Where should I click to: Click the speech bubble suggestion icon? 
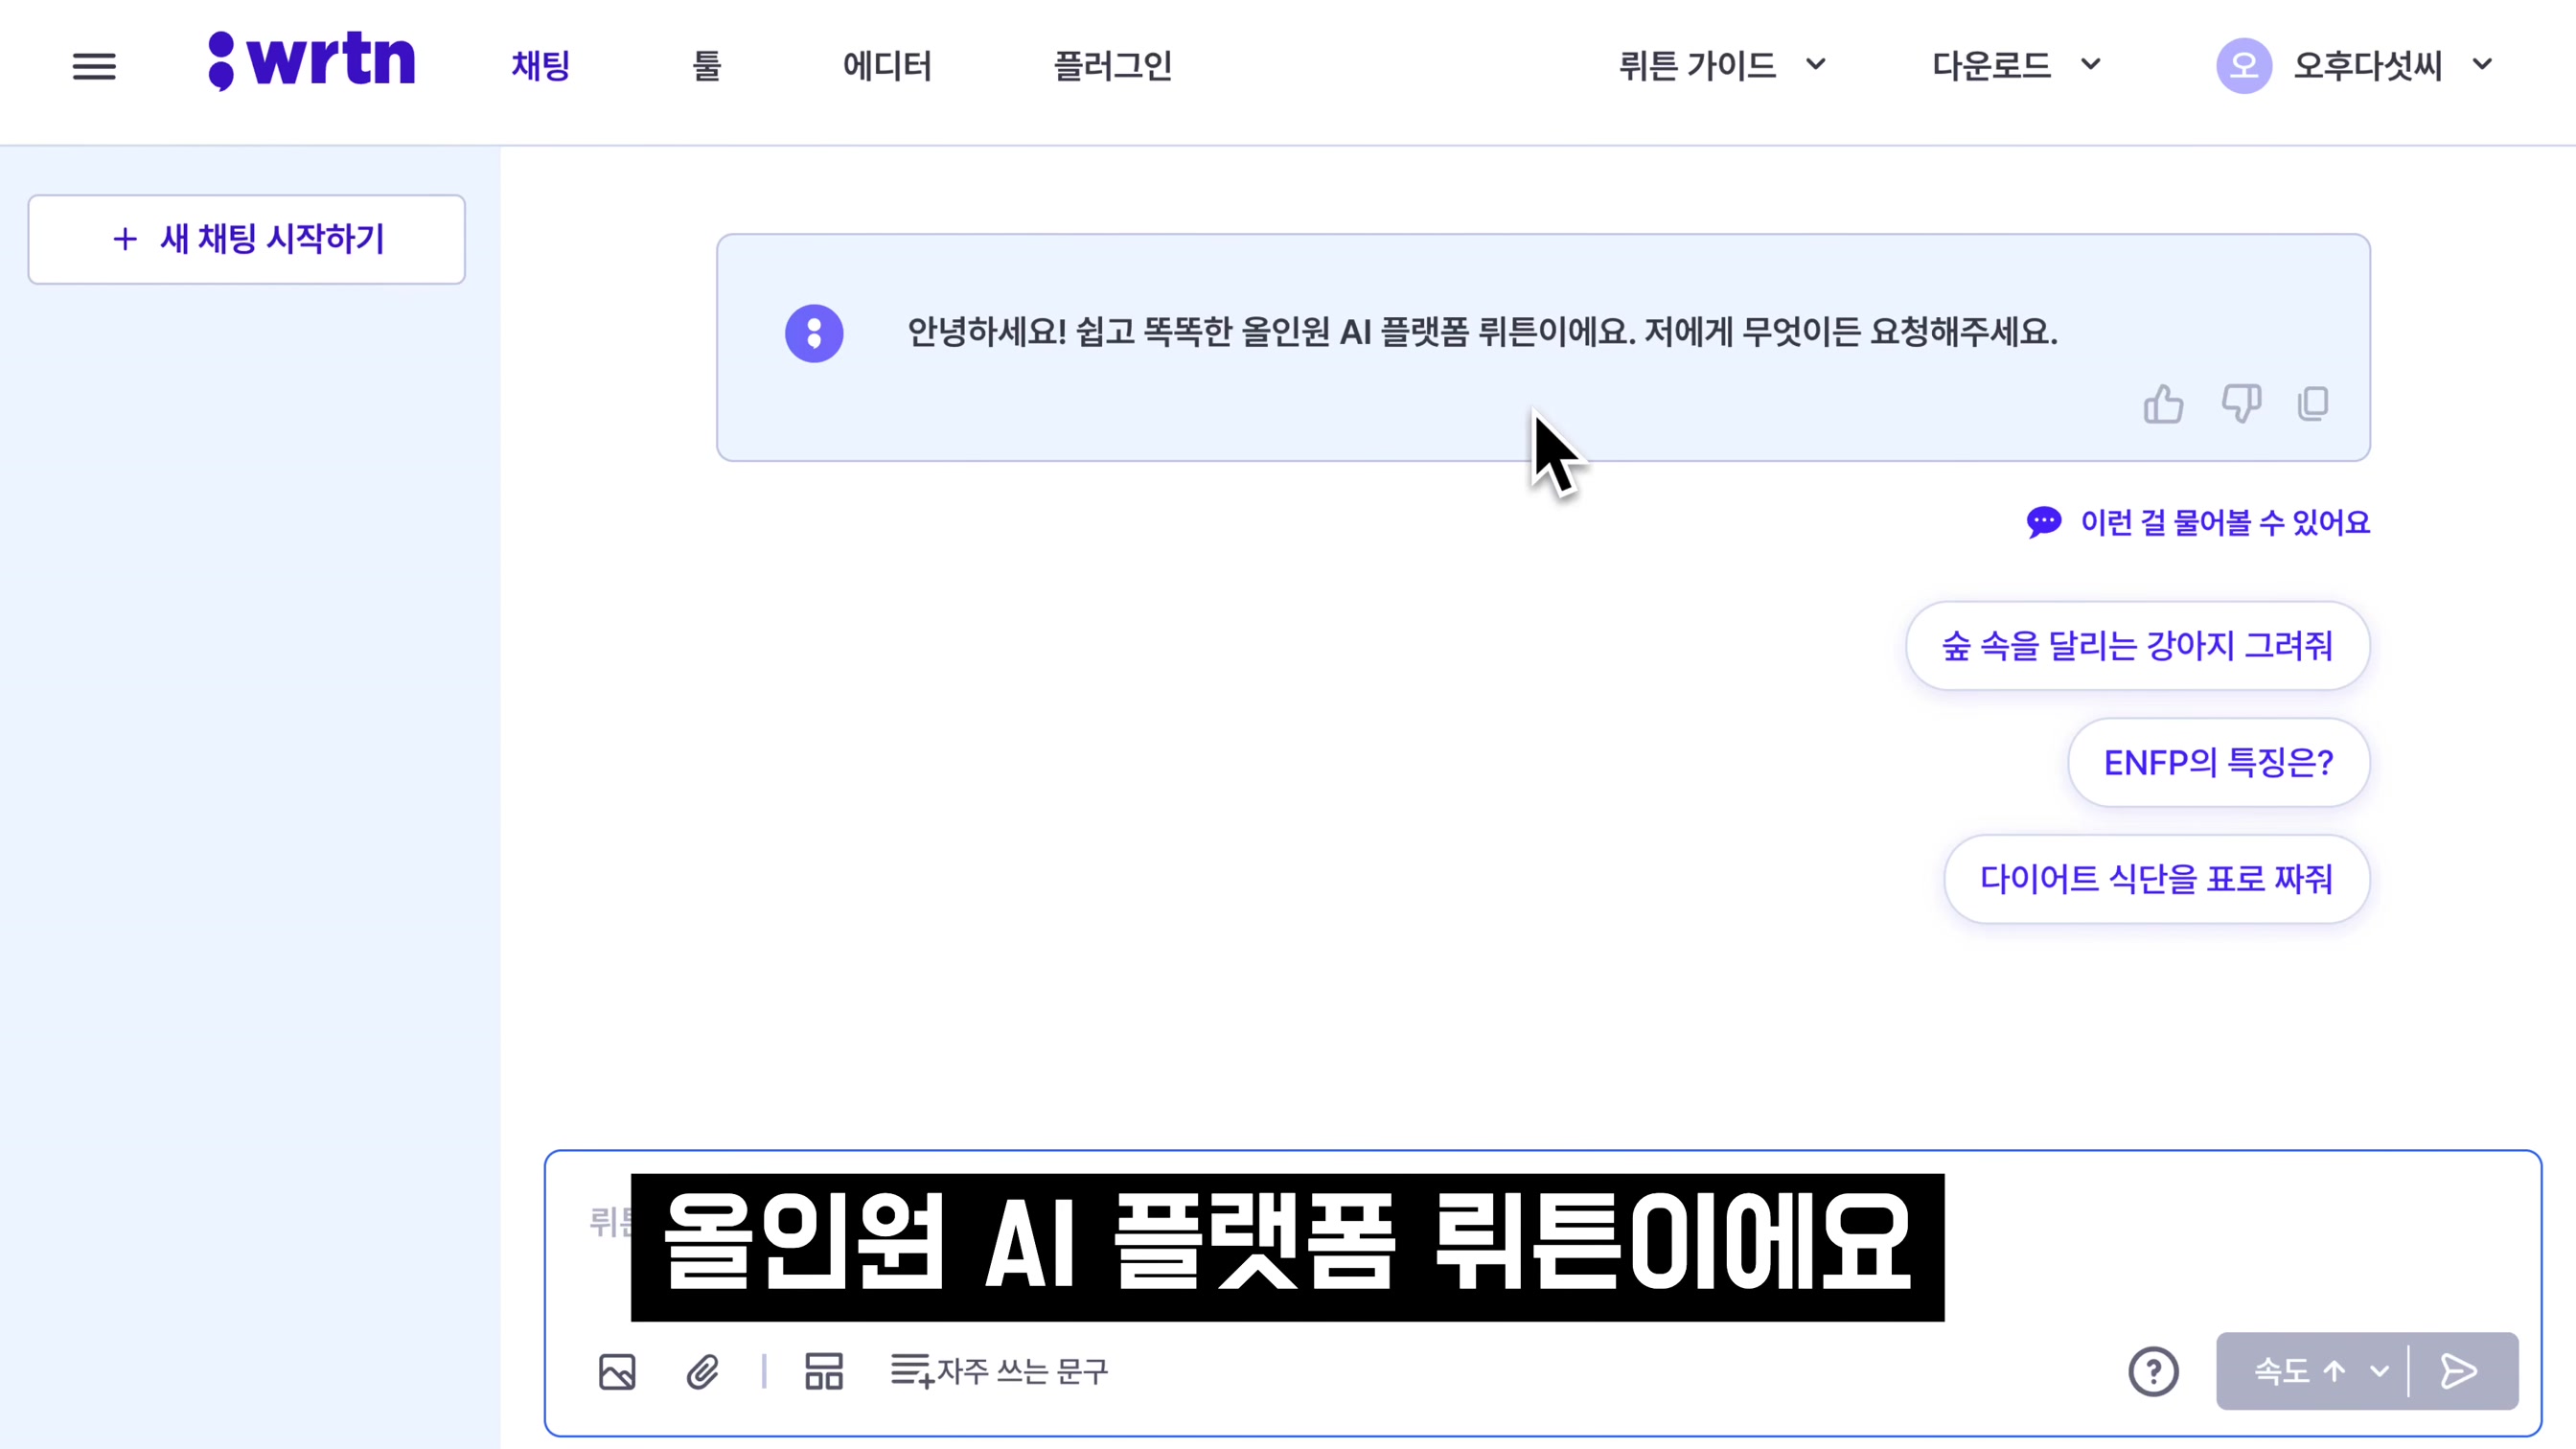point(2044,522)
